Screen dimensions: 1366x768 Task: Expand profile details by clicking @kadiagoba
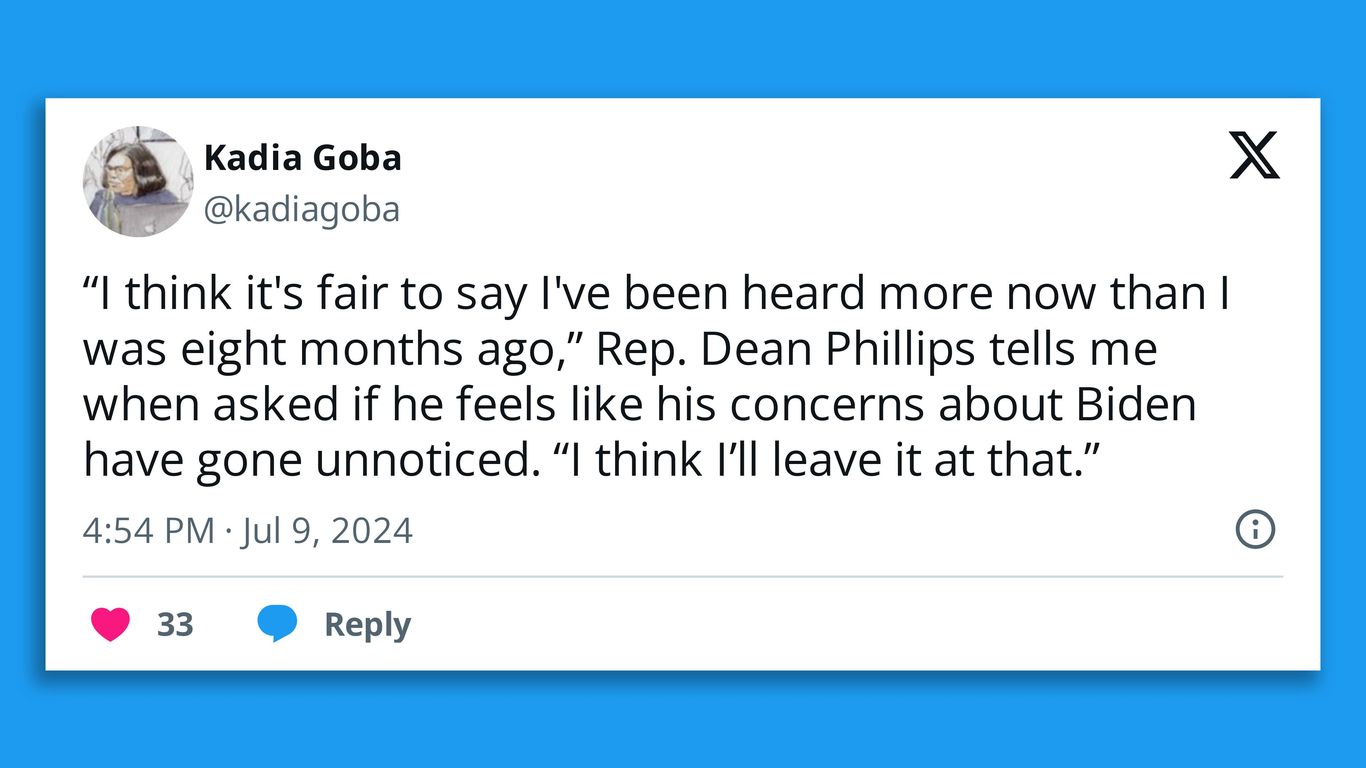point(302,209)
